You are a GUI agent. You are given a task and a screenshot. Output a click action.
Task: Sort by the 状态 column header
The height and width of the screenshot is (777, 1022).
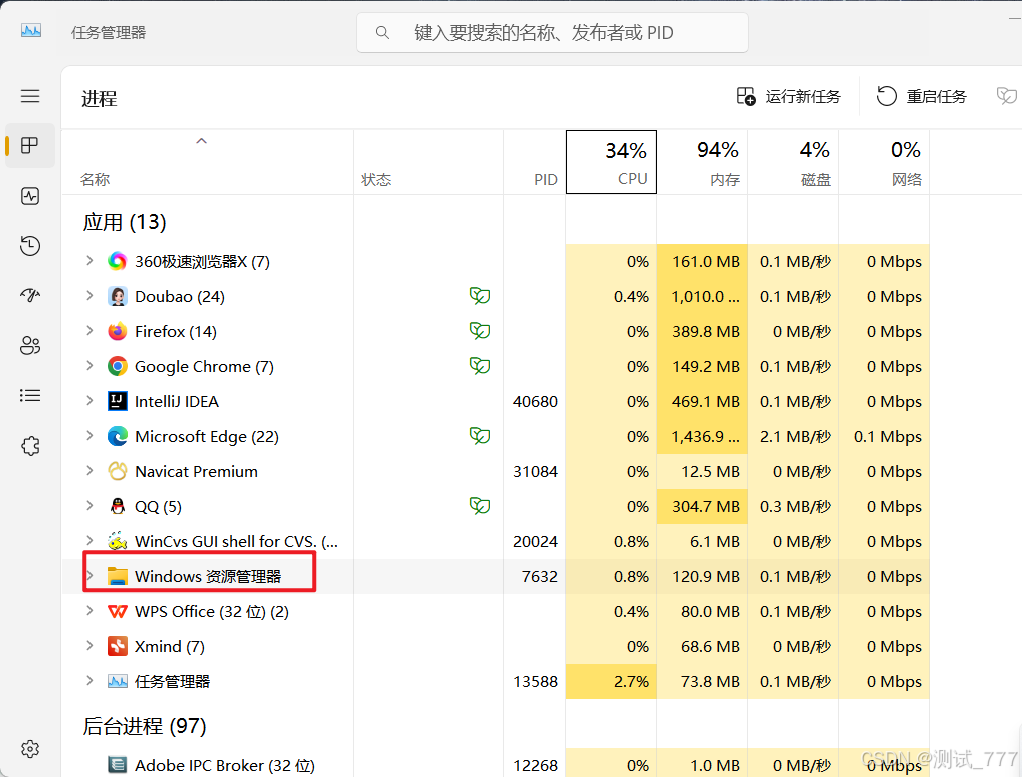[428, 162]
